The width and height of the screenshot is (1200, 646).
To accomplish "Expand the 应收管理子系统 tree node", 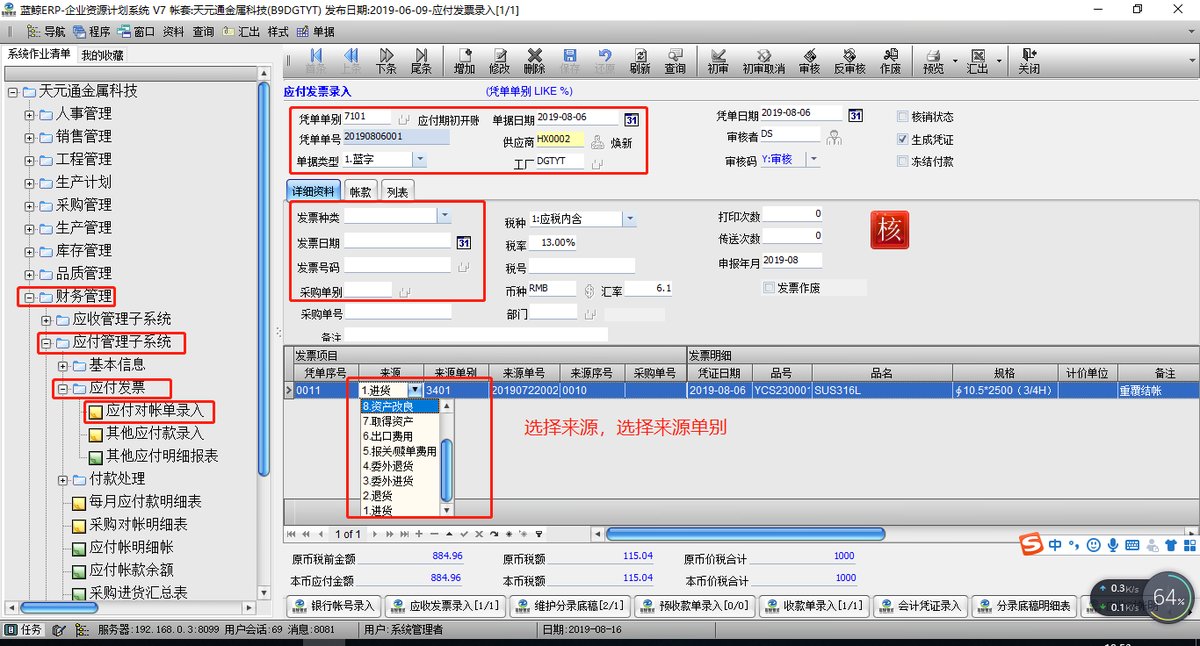I will click(46, 320).
